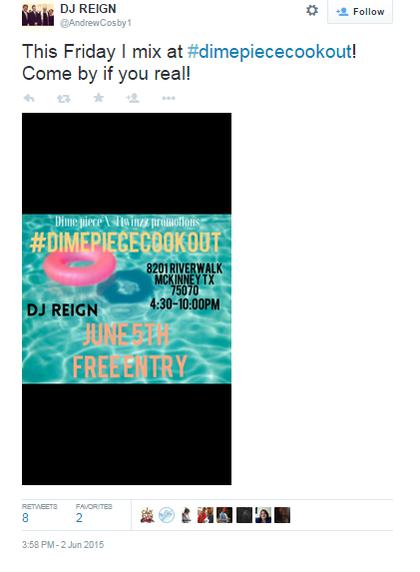Screen dimensions: 420x572
Task: Click the fifth retweeter avatar
Action: click(x=224, y=515)
